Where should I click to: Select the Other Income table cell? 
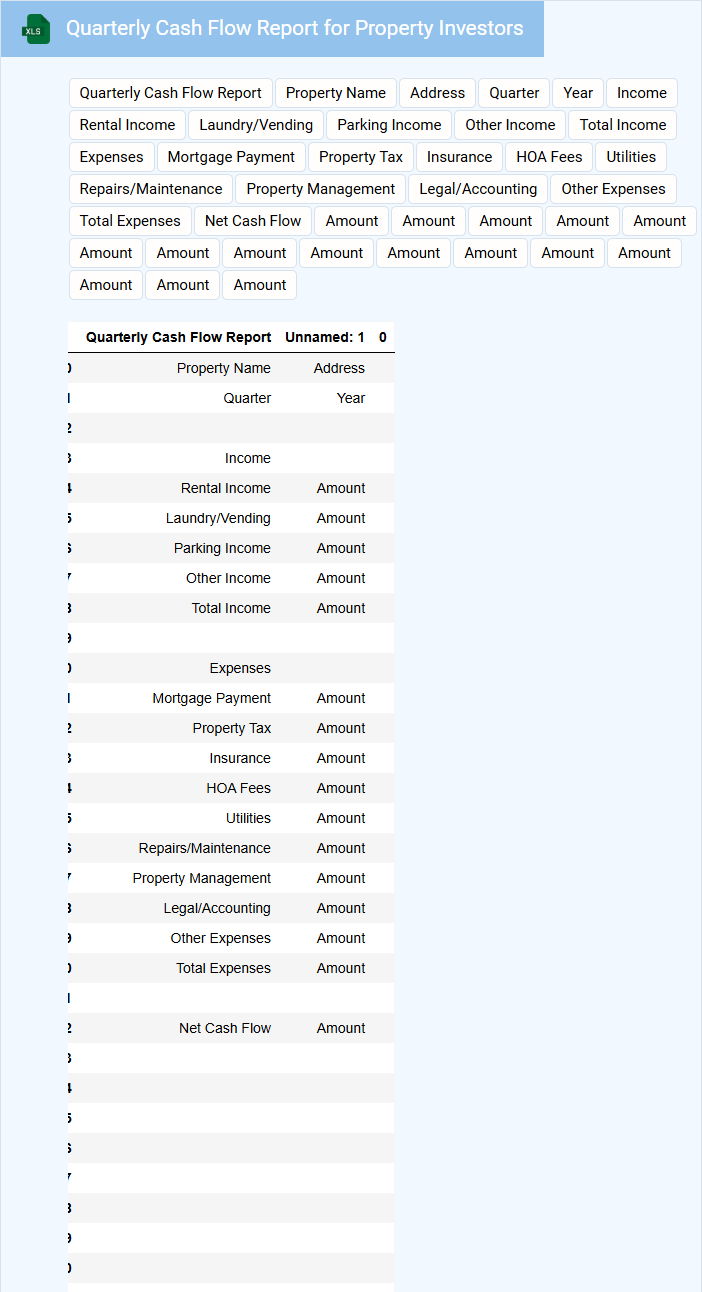coord(228,578)
